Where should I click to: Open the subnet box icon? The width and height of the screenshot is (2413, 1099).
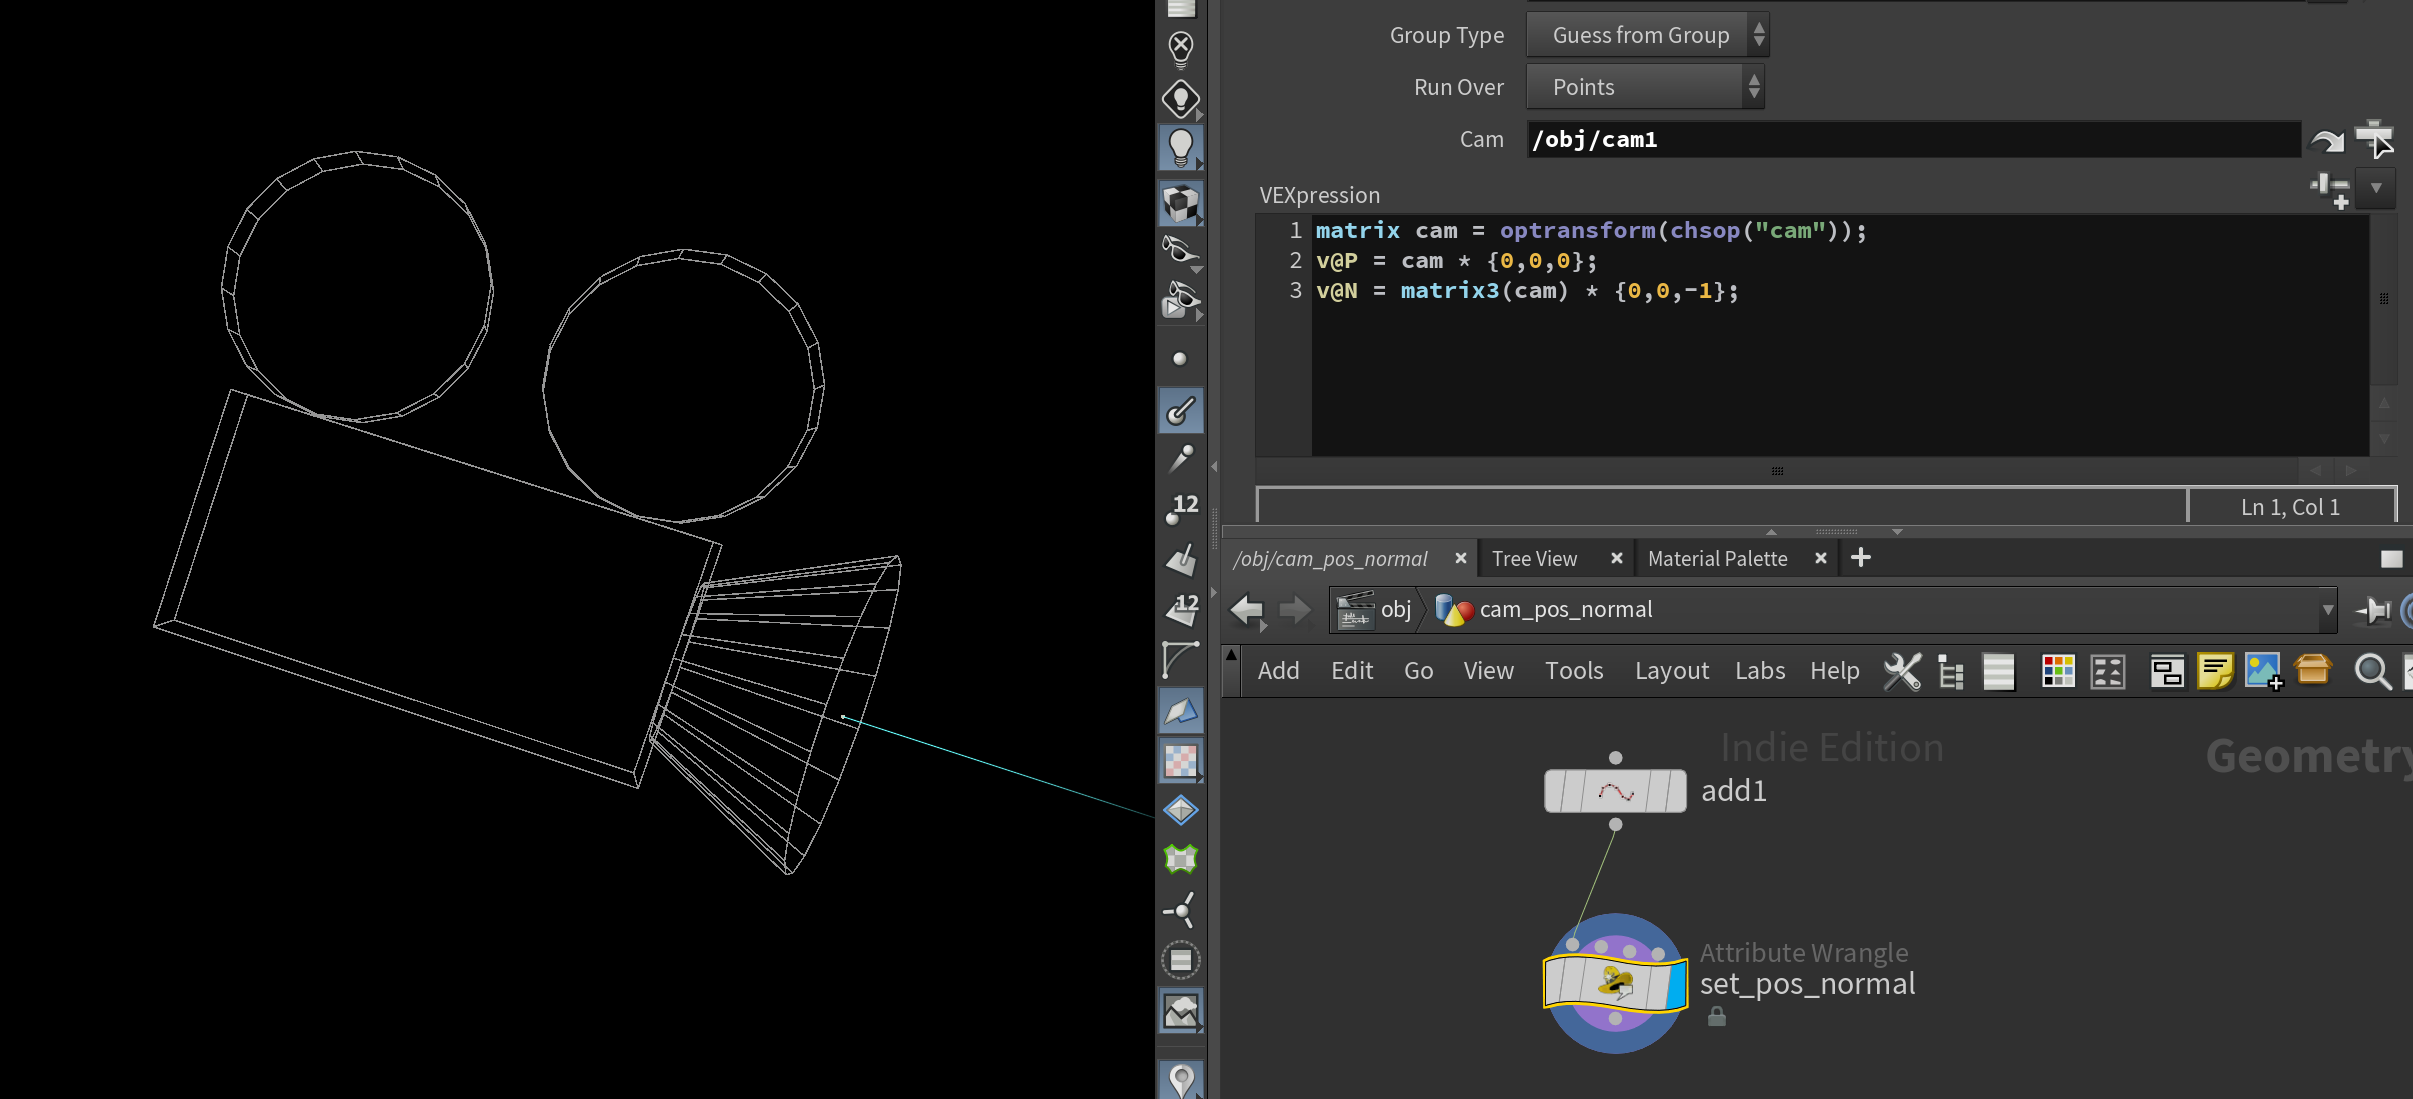pos(2312,669)
